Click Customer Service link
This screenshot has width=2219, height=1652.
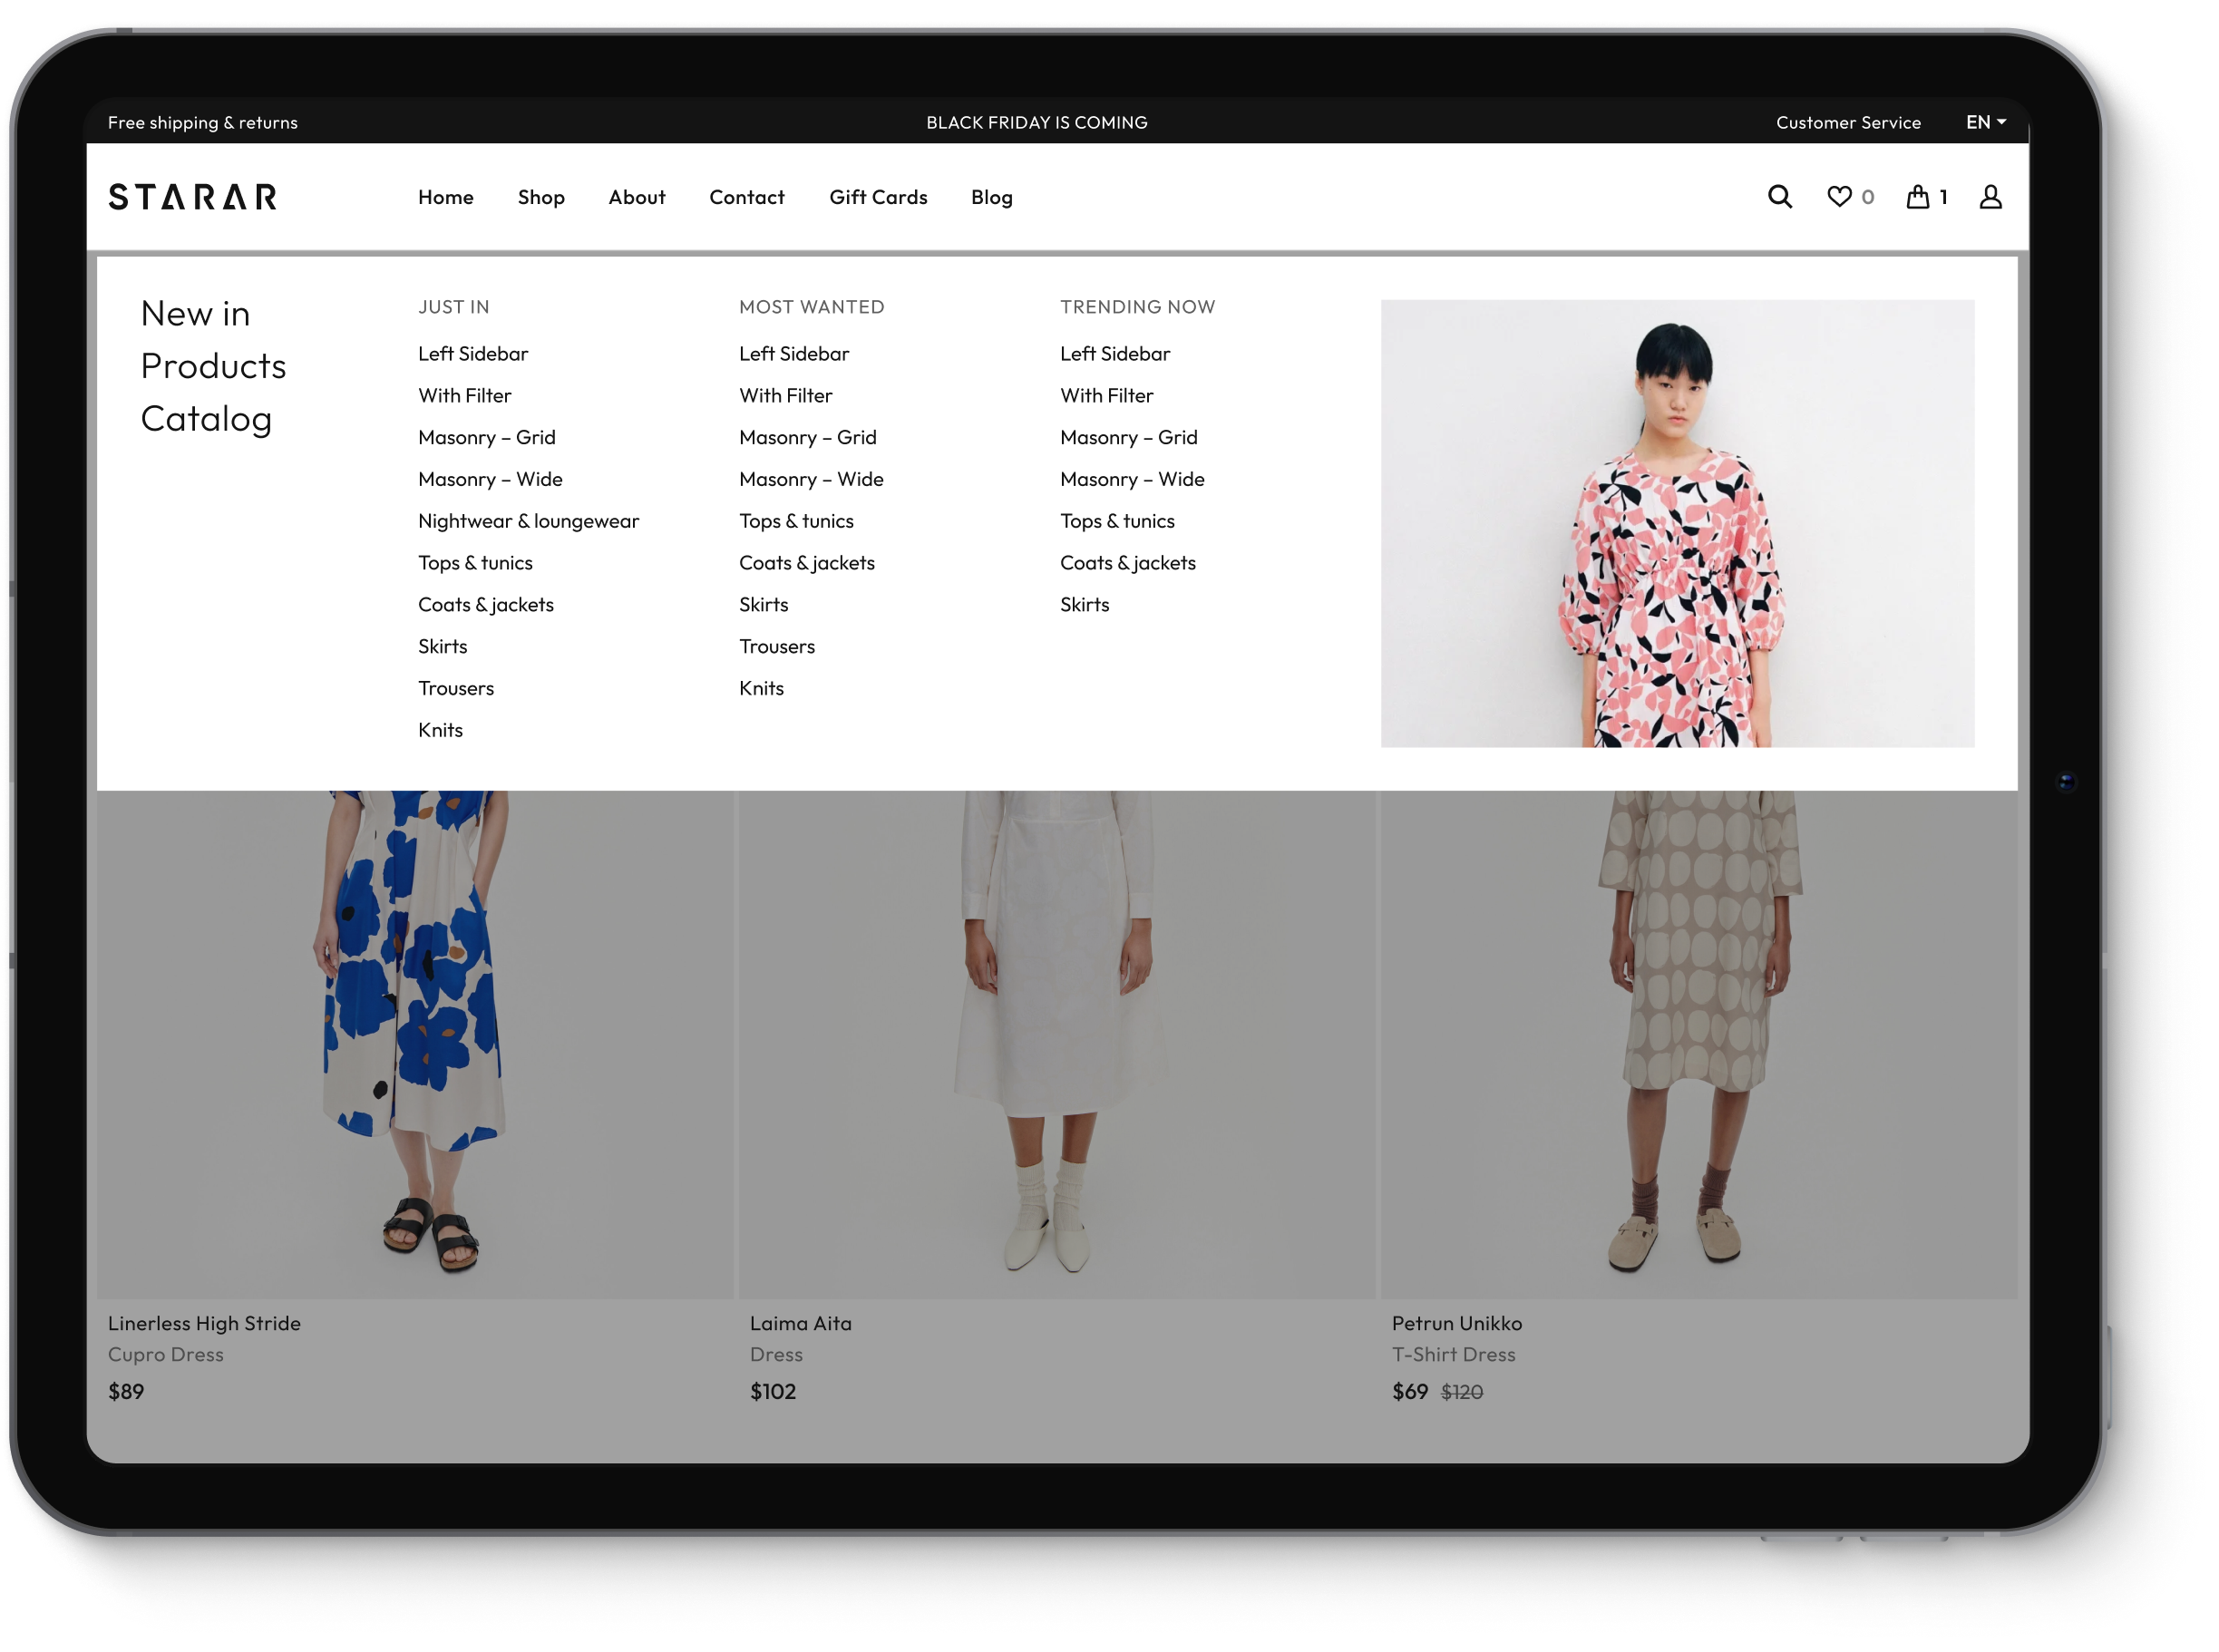click(x=1848, y=122)
